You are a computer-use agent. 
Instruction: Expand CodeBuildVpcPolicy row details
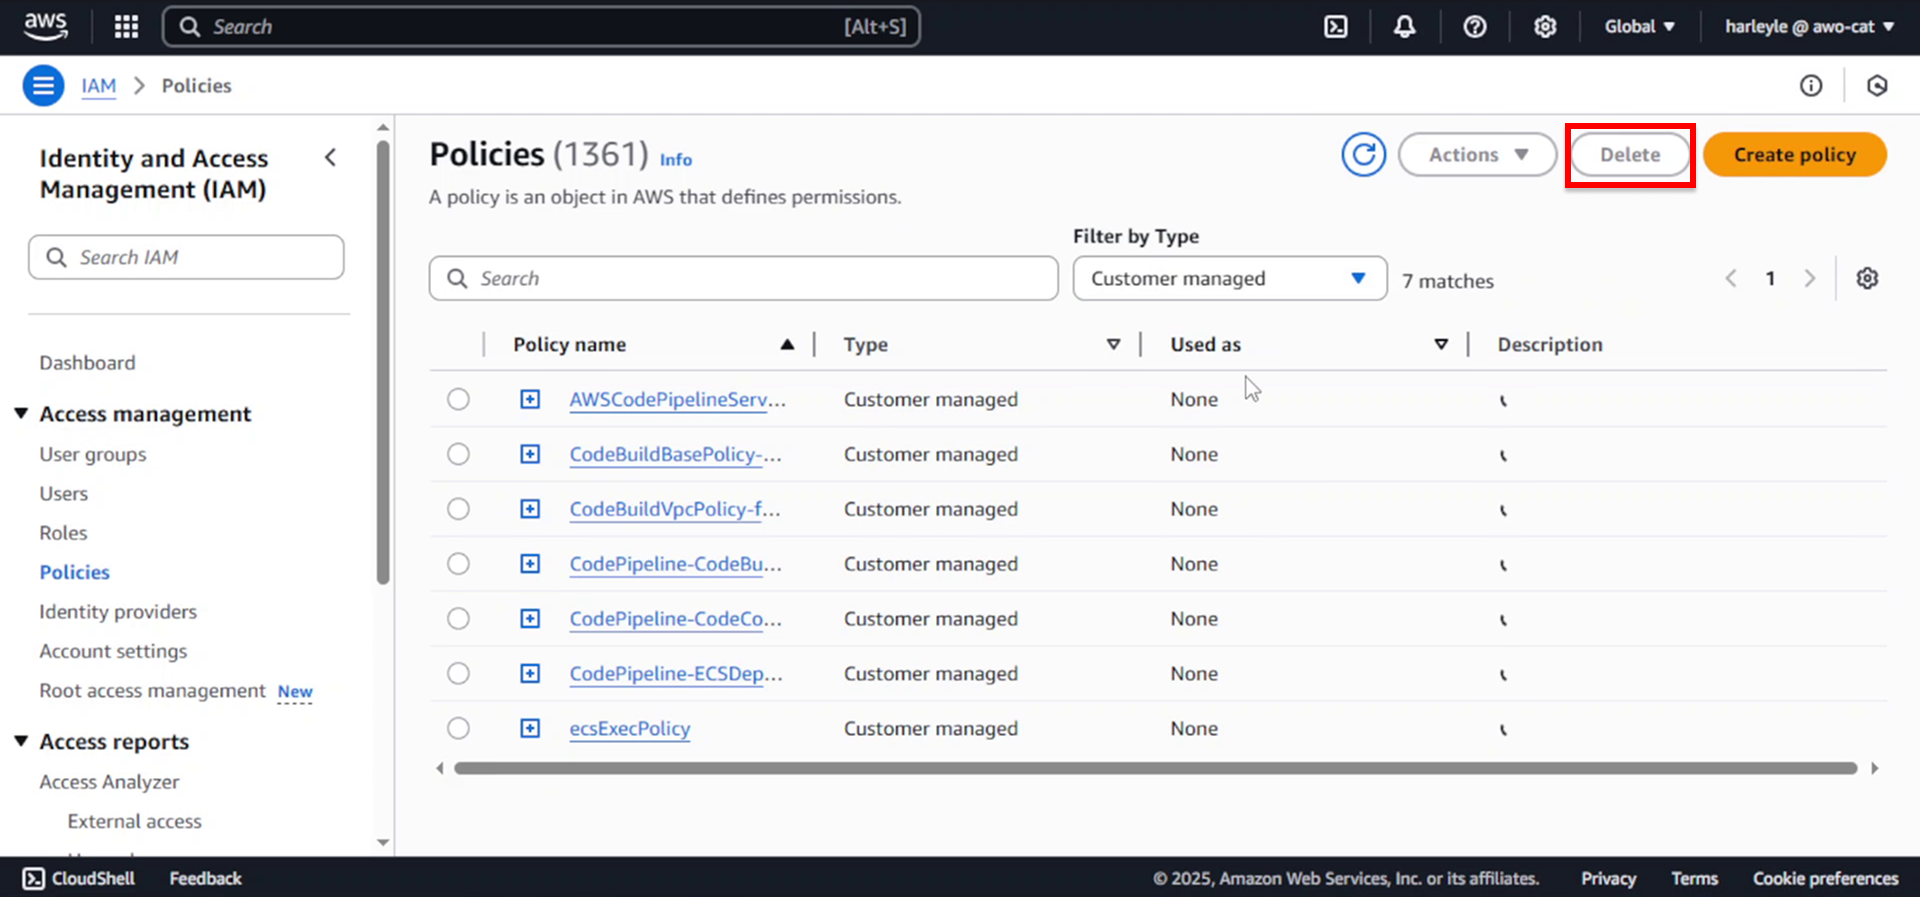530,510
